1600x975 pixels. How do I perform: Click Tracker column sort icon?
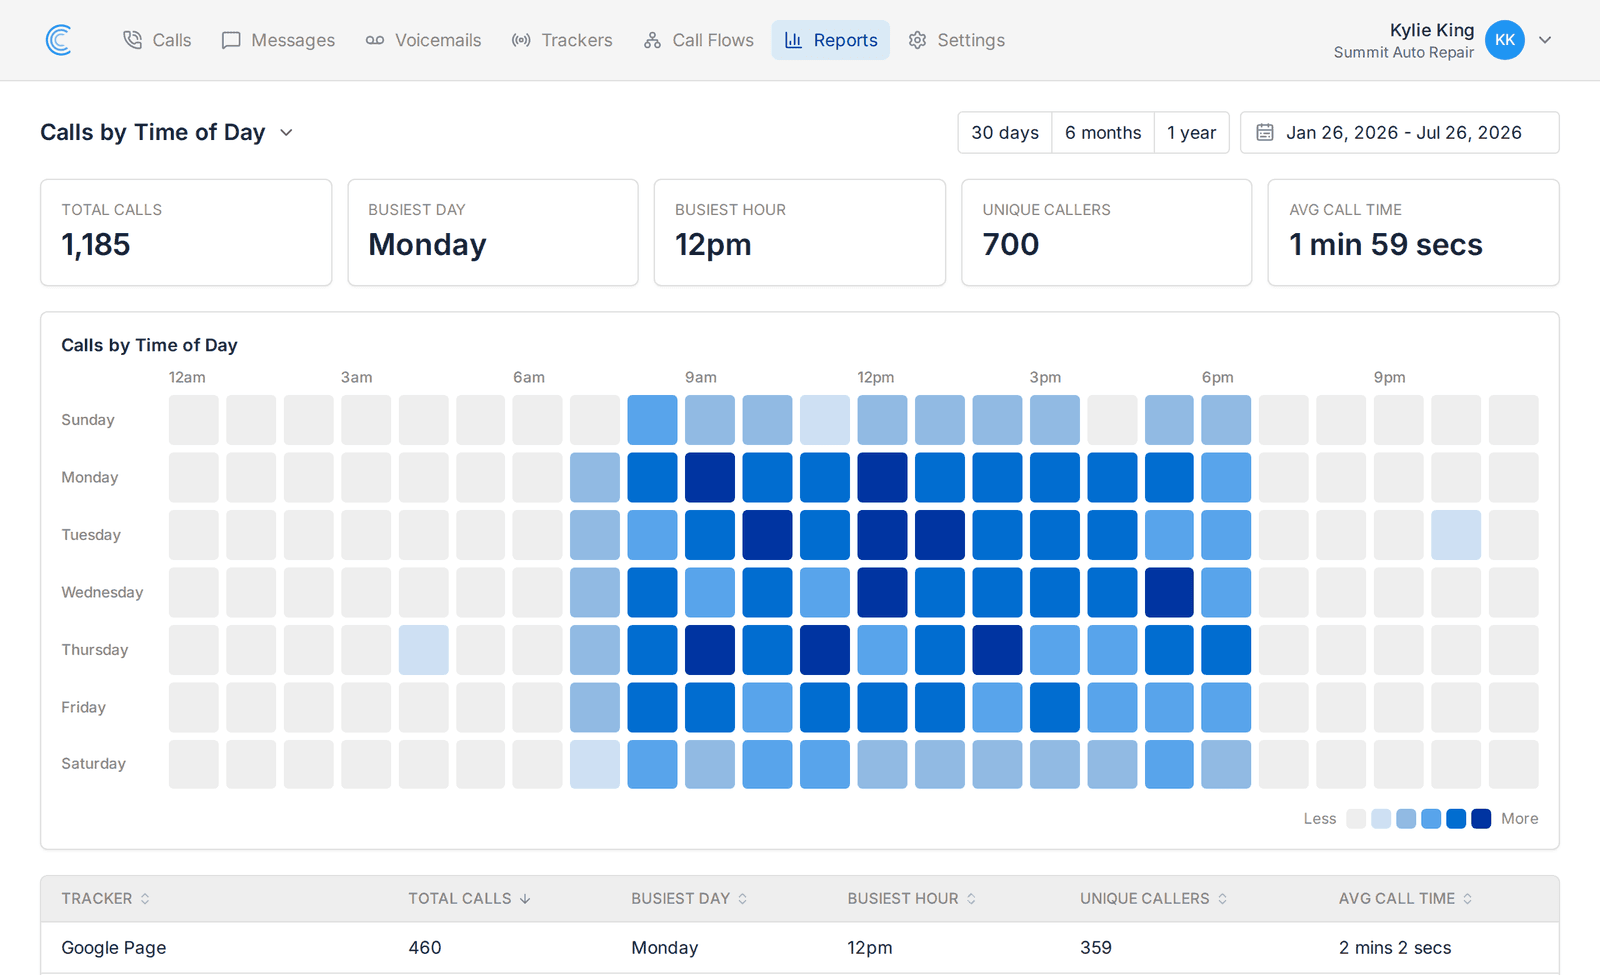tap(145, 899)
